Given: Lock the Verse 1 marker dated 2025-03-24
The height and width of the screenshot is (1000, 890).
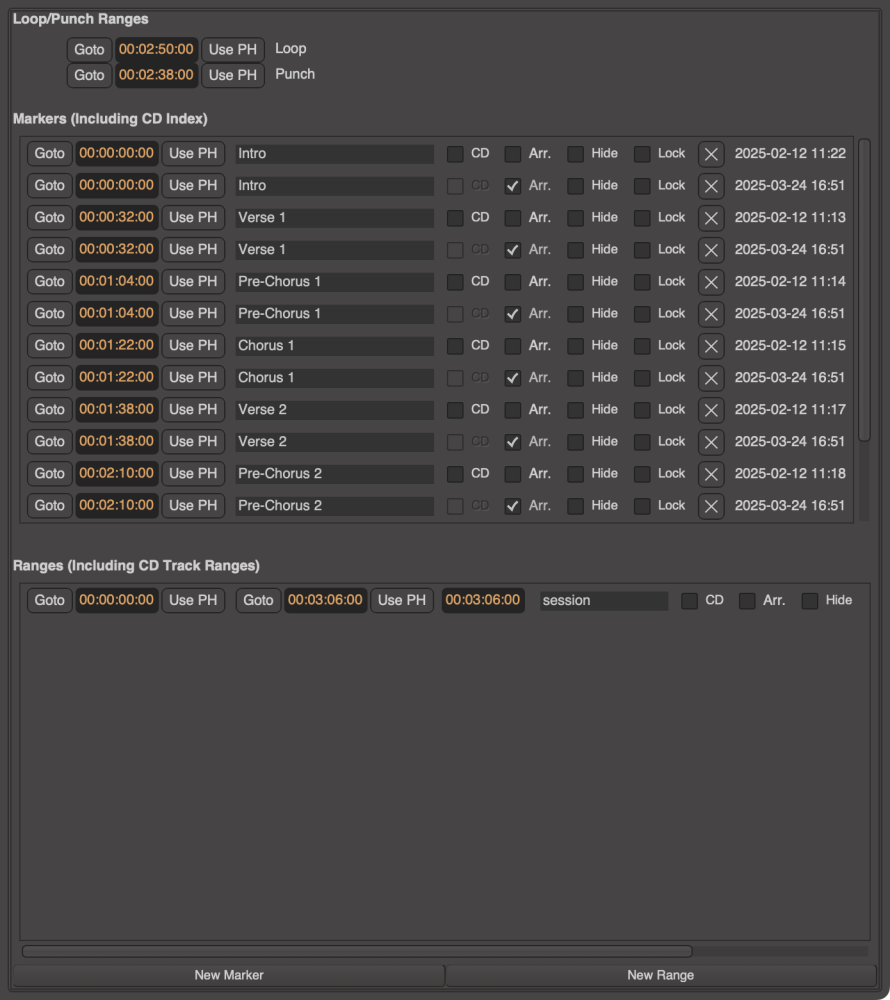Looking at the screenshot, I should 642,249.
